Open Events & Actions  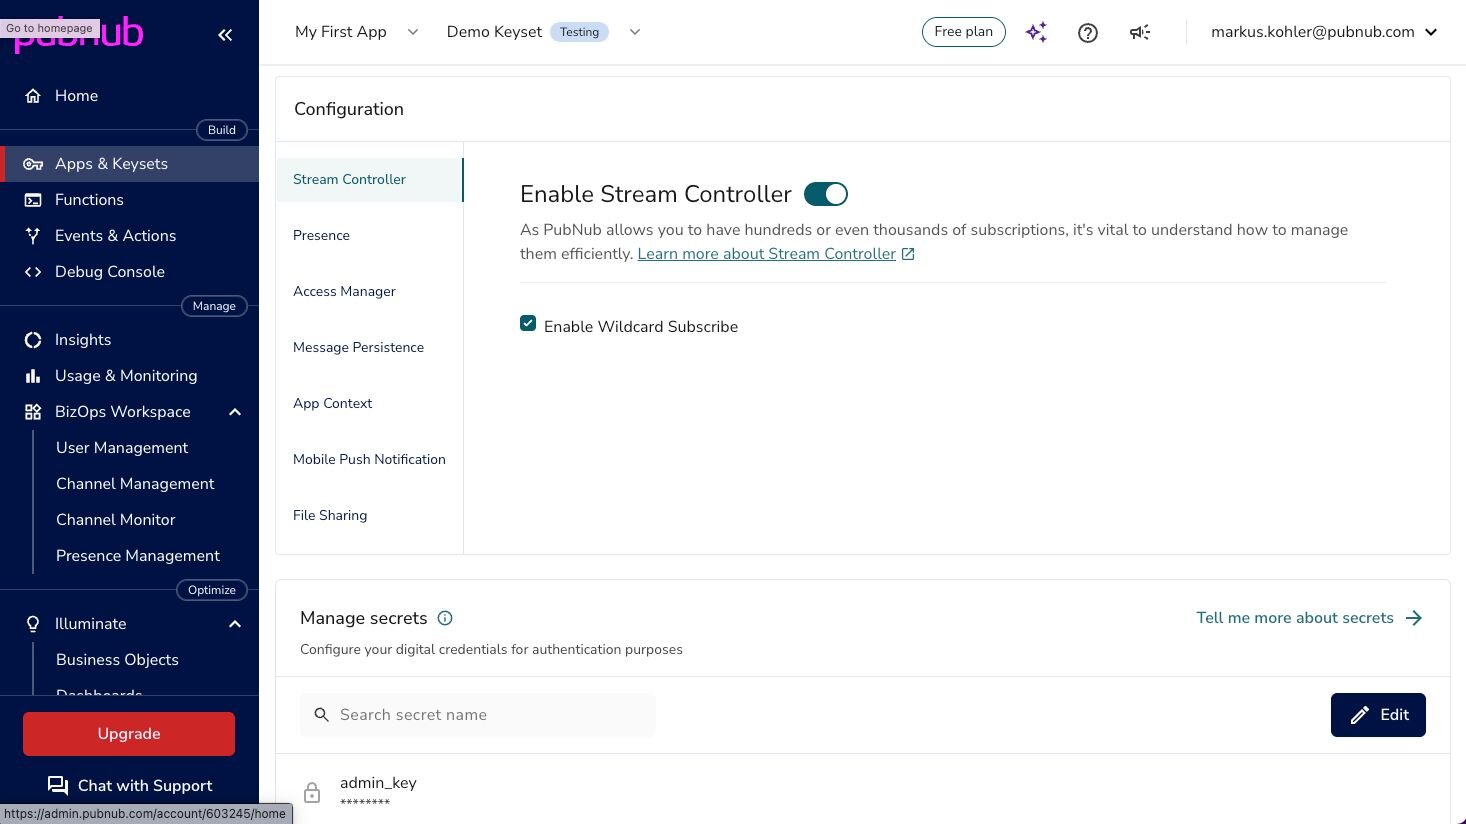click(x=115, y=235)
